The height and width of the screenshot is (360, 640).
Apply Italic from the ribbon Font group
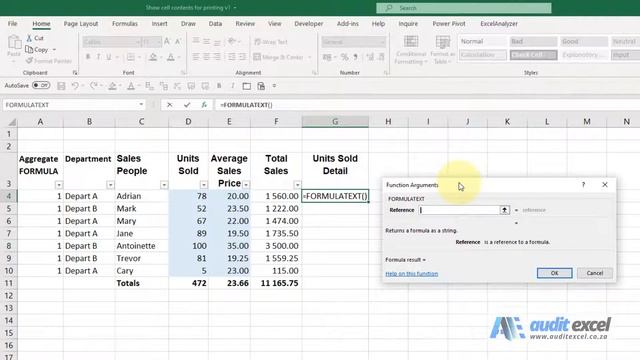98,57
